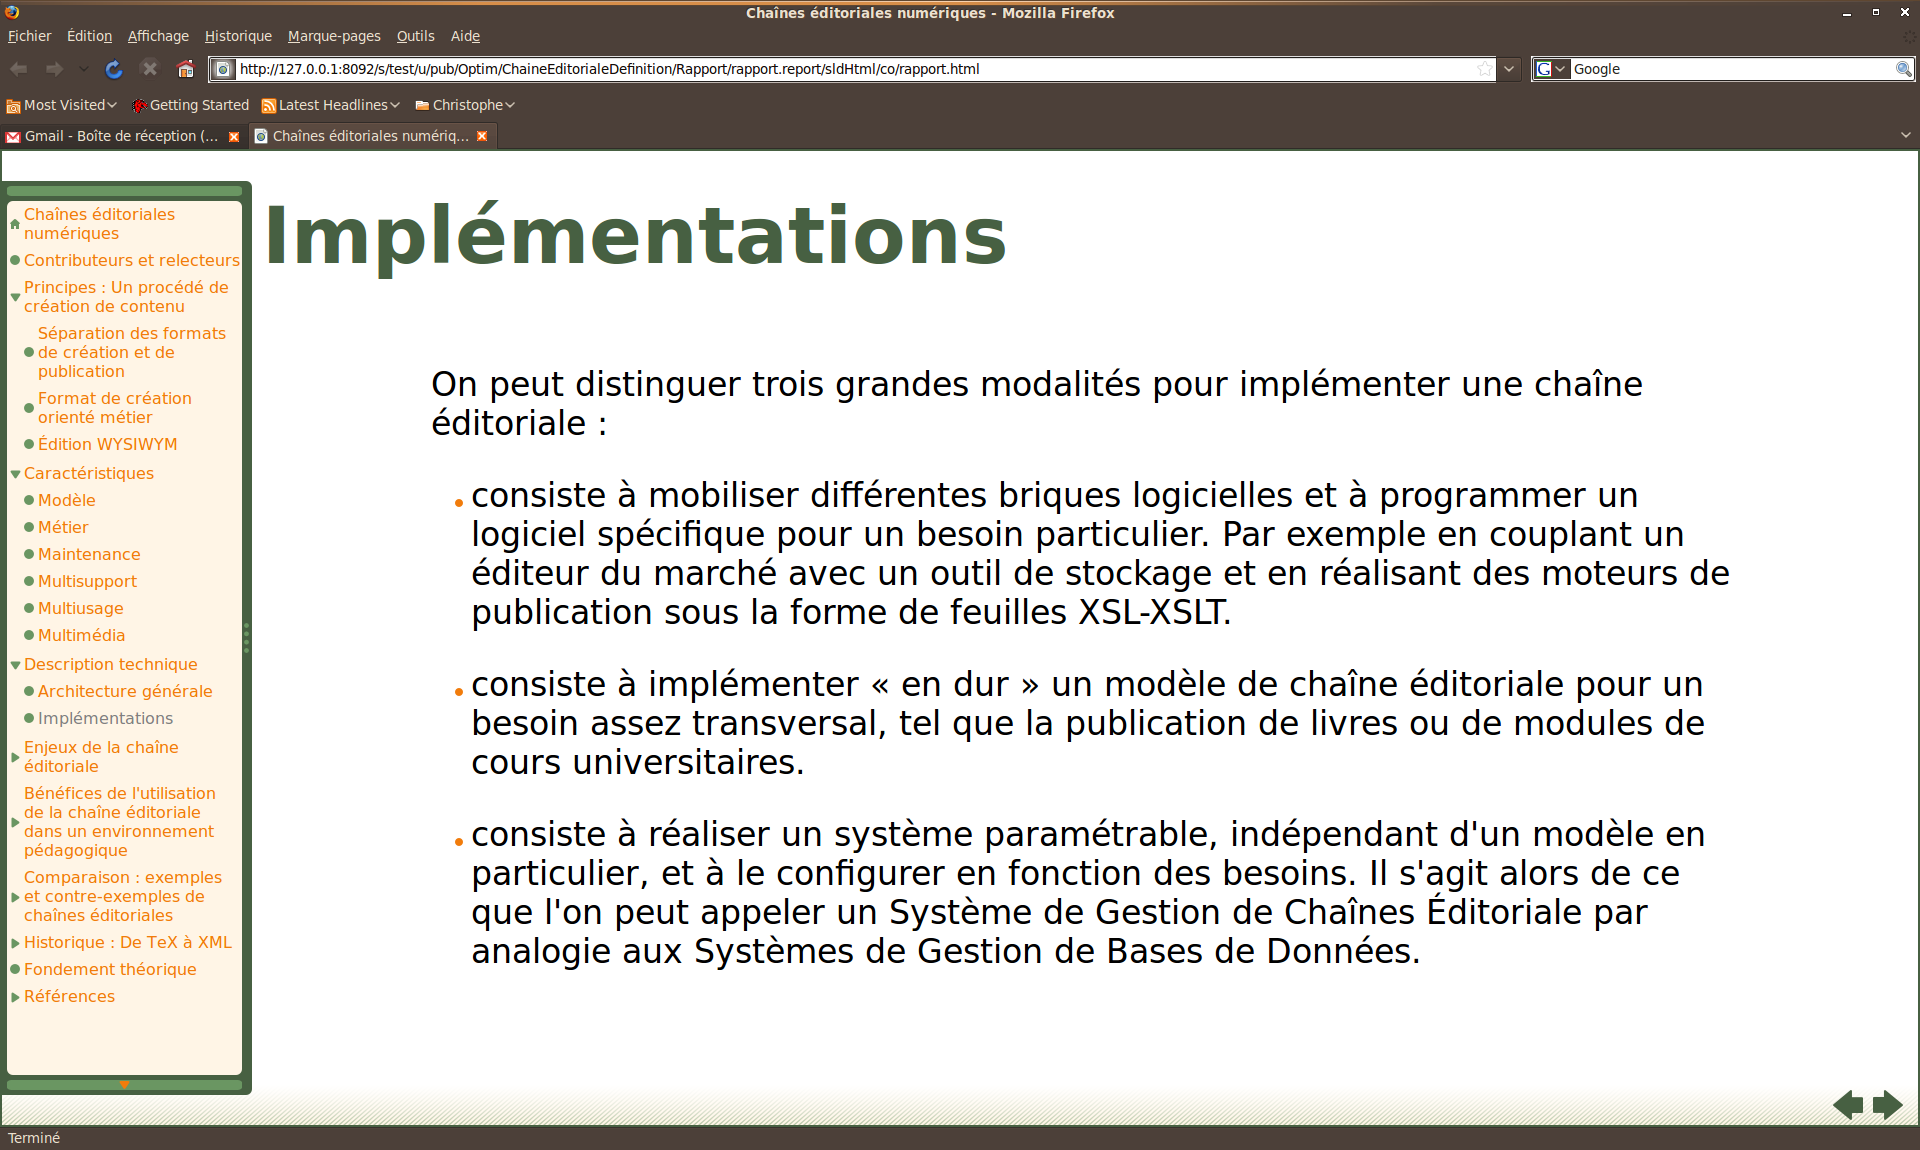Open Format de création orienté métier
The height and width of the screenshot is (1150, 1920).
pos(115,407)
